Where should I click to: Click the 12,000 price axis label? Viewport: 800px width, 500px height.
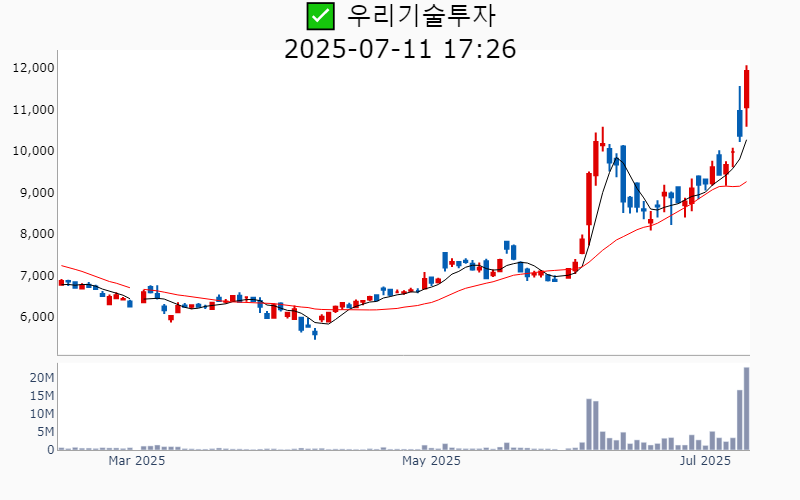coord(33,68)
